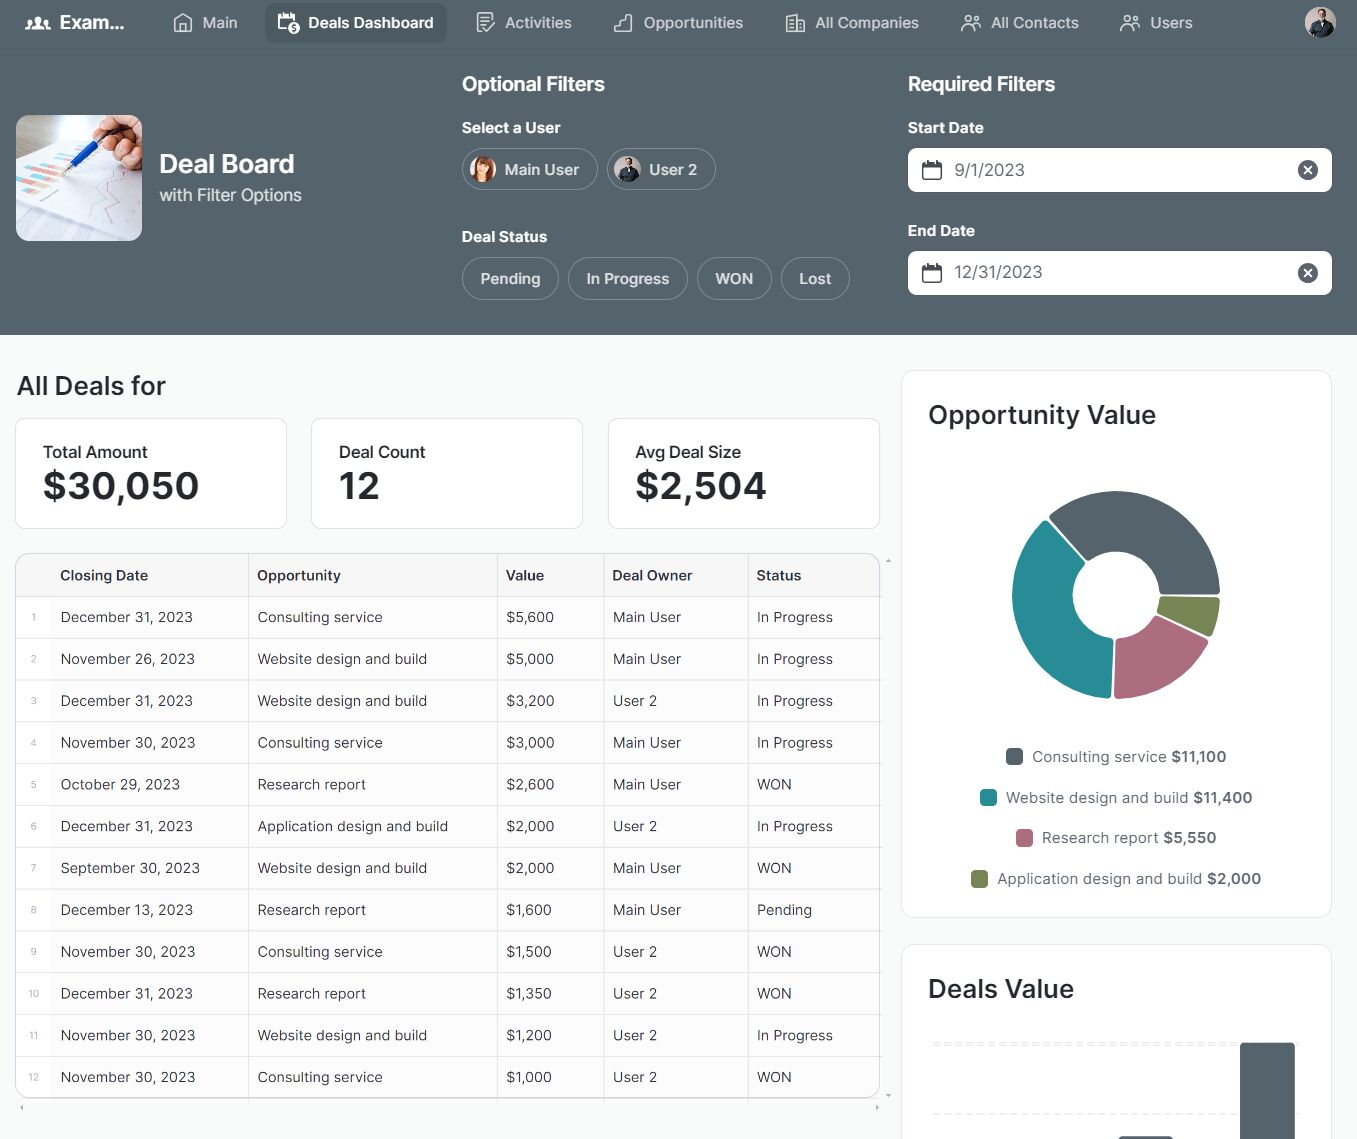
Task: Filter deals by Pending status
Action: coord(510,279)
